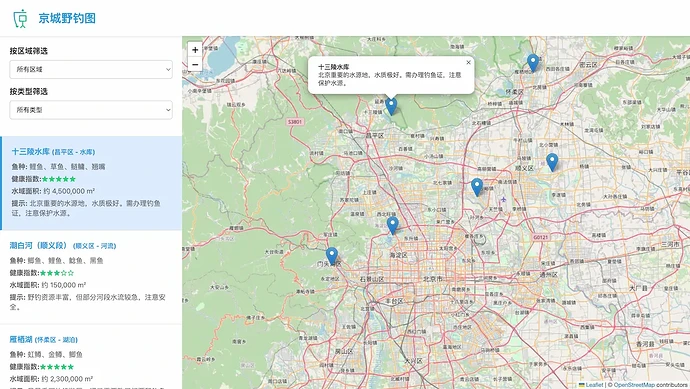690x389 pixels.
Task: Select the map marker east of 顺义区
Action: pyautogui.click(x=552, y=162)
